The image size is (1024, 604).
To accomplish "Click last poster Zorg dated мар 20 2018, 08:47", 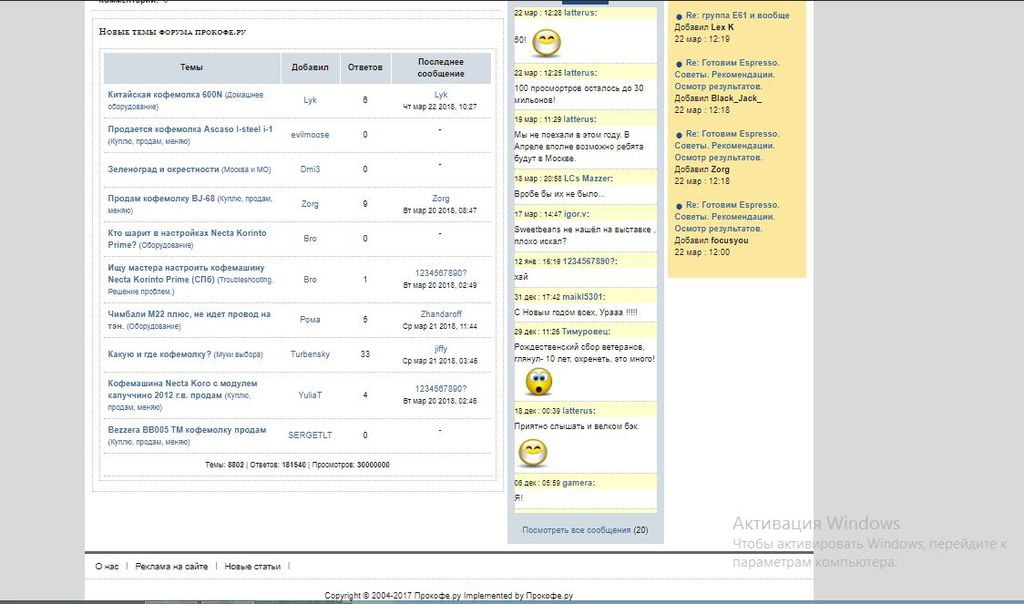I will pos(441,199).
